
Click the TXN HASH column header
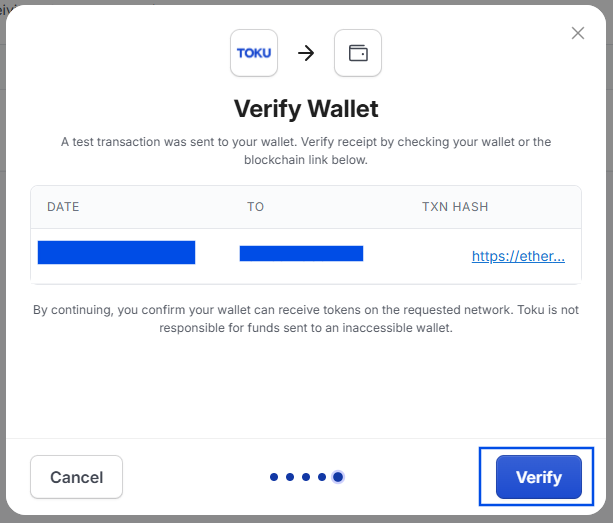coord(455,207)
